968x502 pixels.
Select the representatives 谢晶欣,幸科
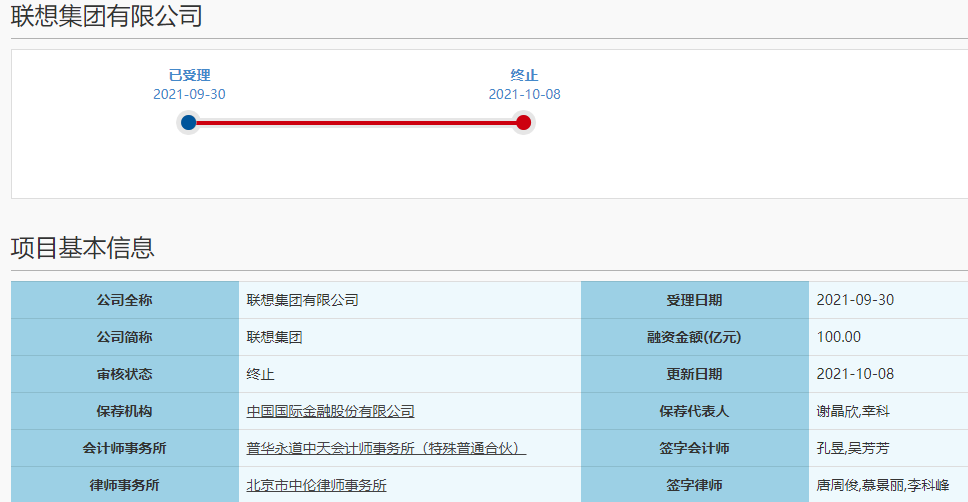click(853, 411)
